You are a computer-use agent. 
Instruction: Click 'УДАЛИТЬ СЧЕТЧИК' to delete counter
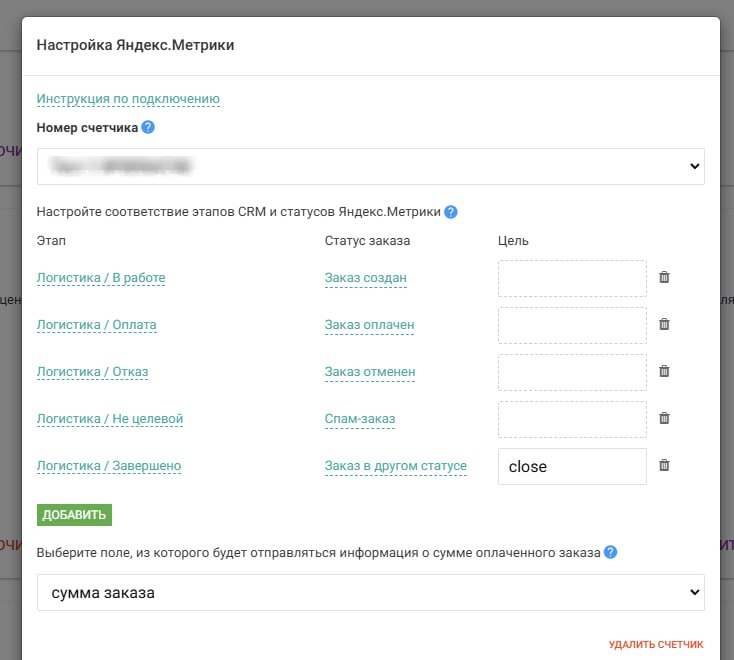click(x=655, y=645)
